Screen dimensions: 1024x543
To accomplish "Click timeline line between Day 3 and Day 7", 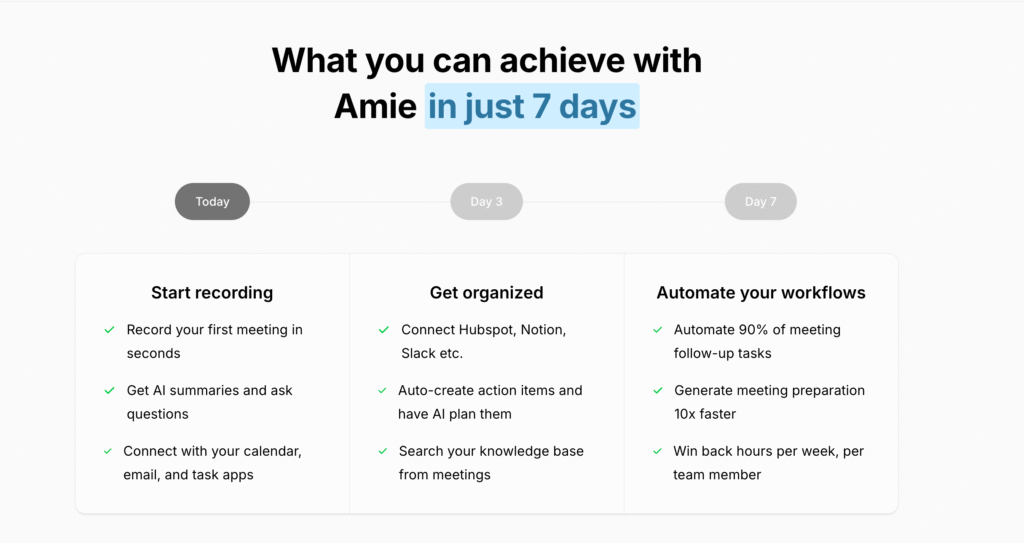I will [624, 202].
